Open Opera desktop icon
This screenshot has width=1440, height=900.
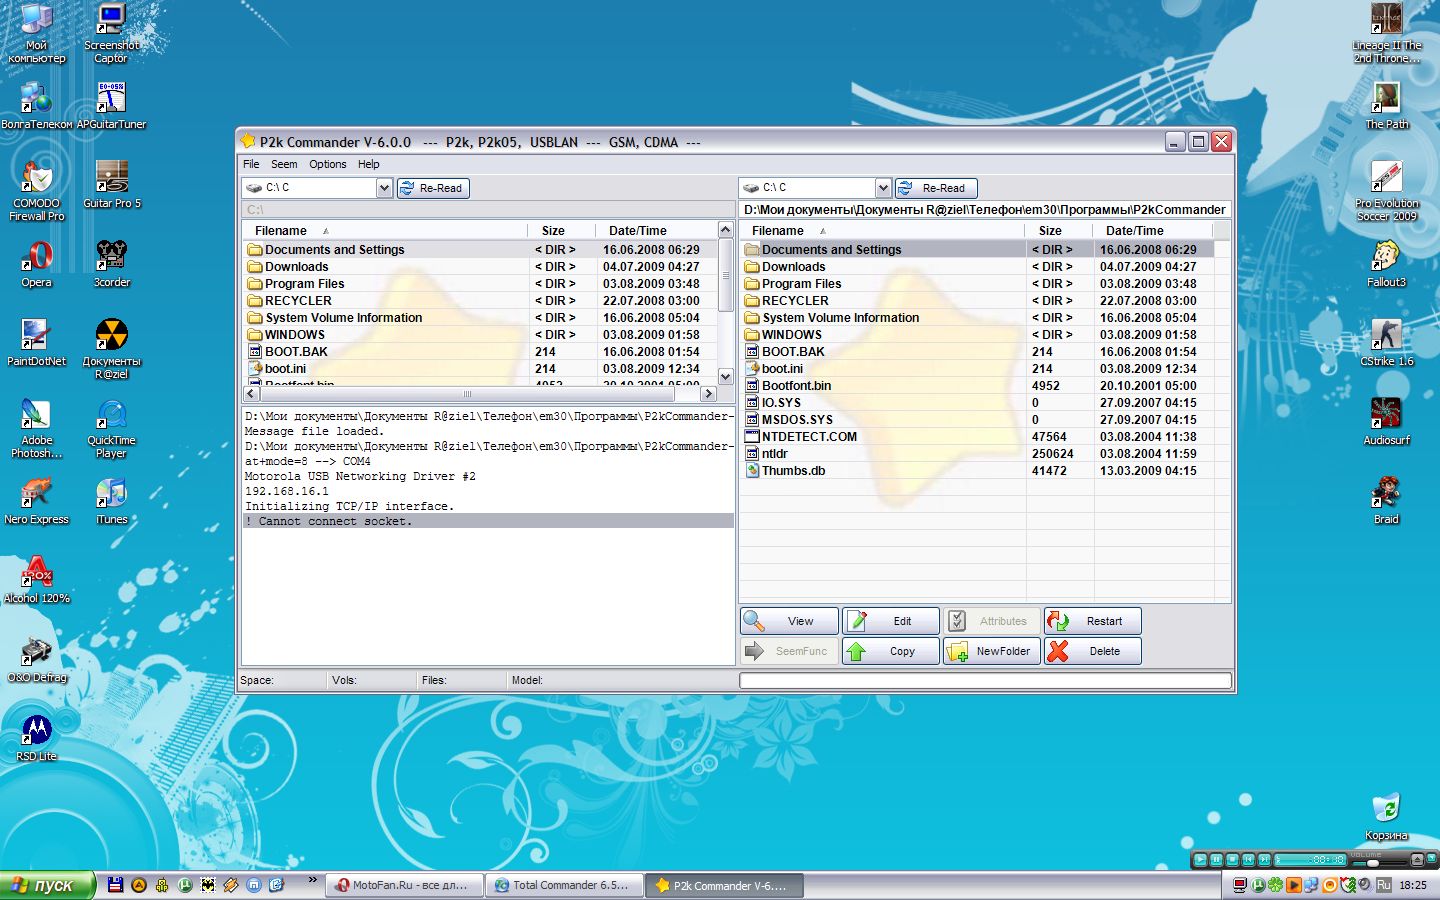(x=37, y=264)
